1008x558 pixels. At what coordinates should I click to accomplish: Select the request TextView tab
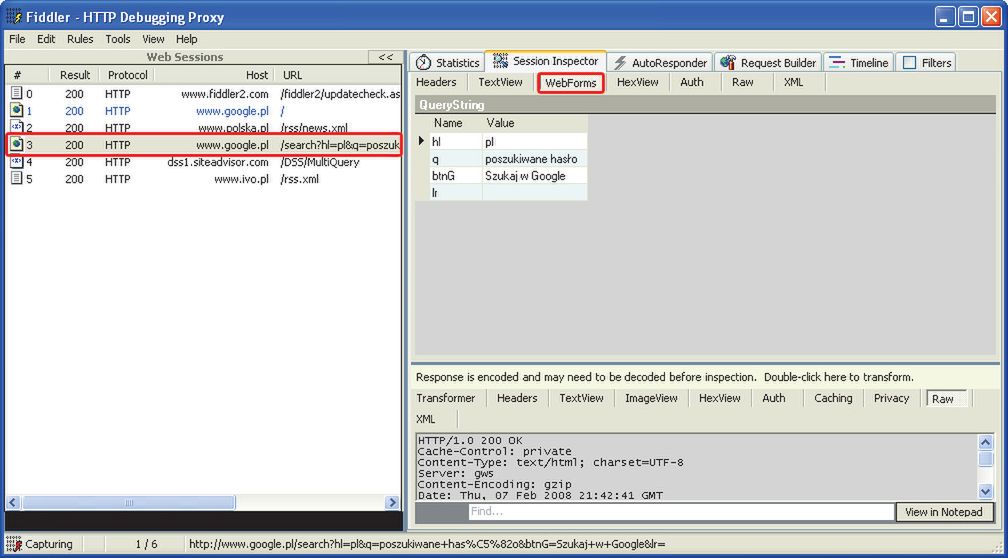[500, 82]
